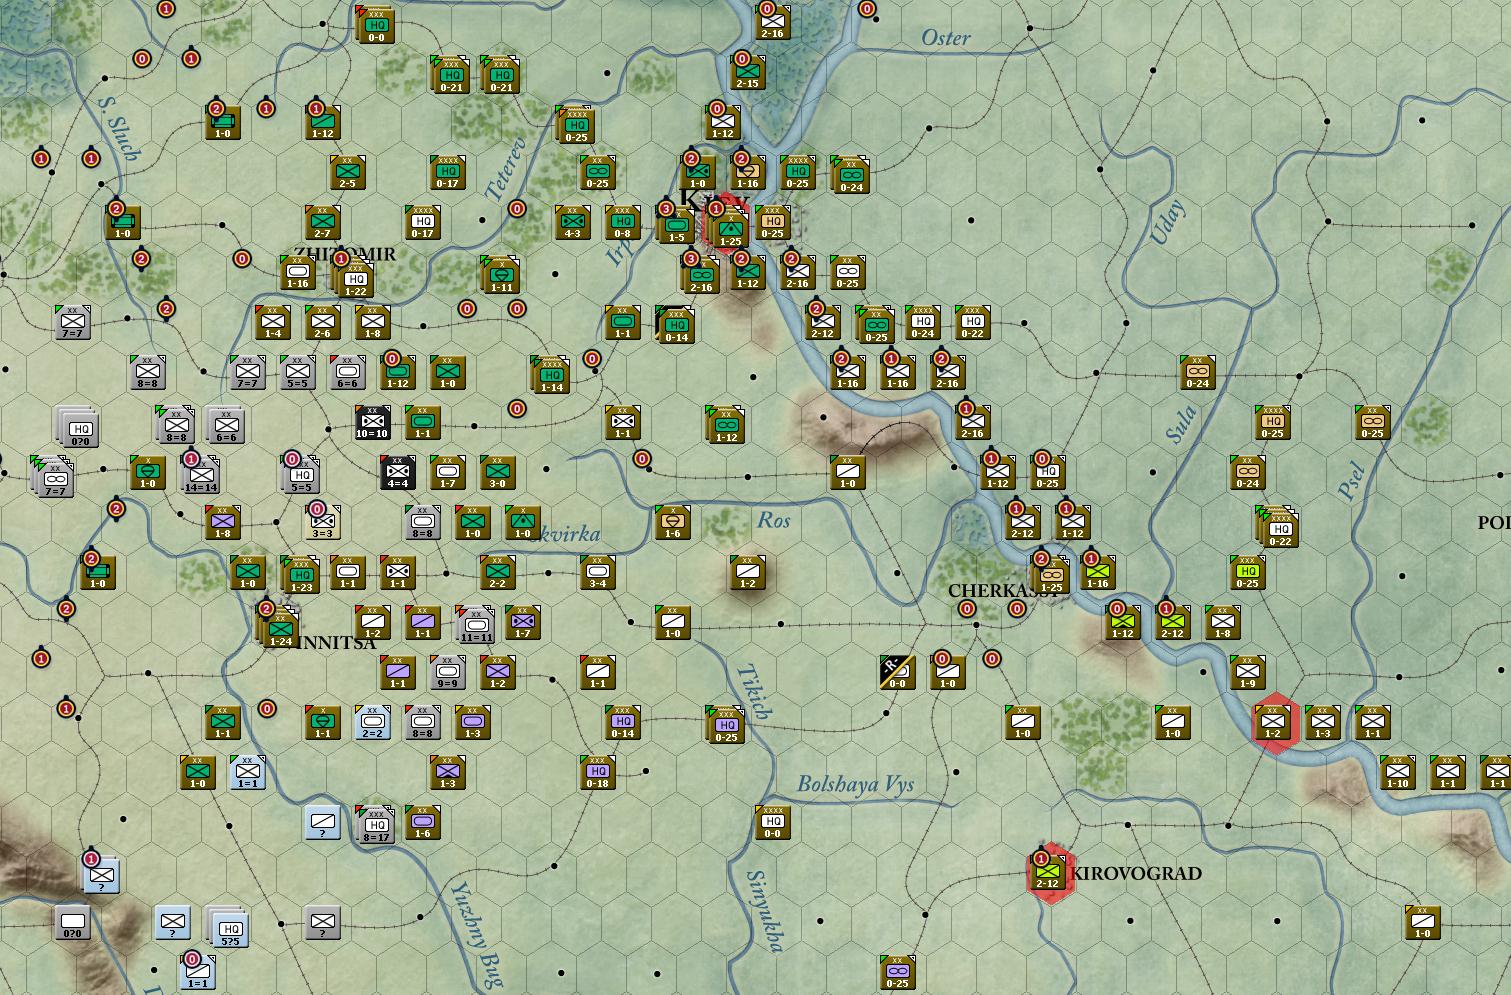Viewport: 1511px width, 995px height.
Task: Select the white HQ counter labeled 0-0
Action: point(772,822)
